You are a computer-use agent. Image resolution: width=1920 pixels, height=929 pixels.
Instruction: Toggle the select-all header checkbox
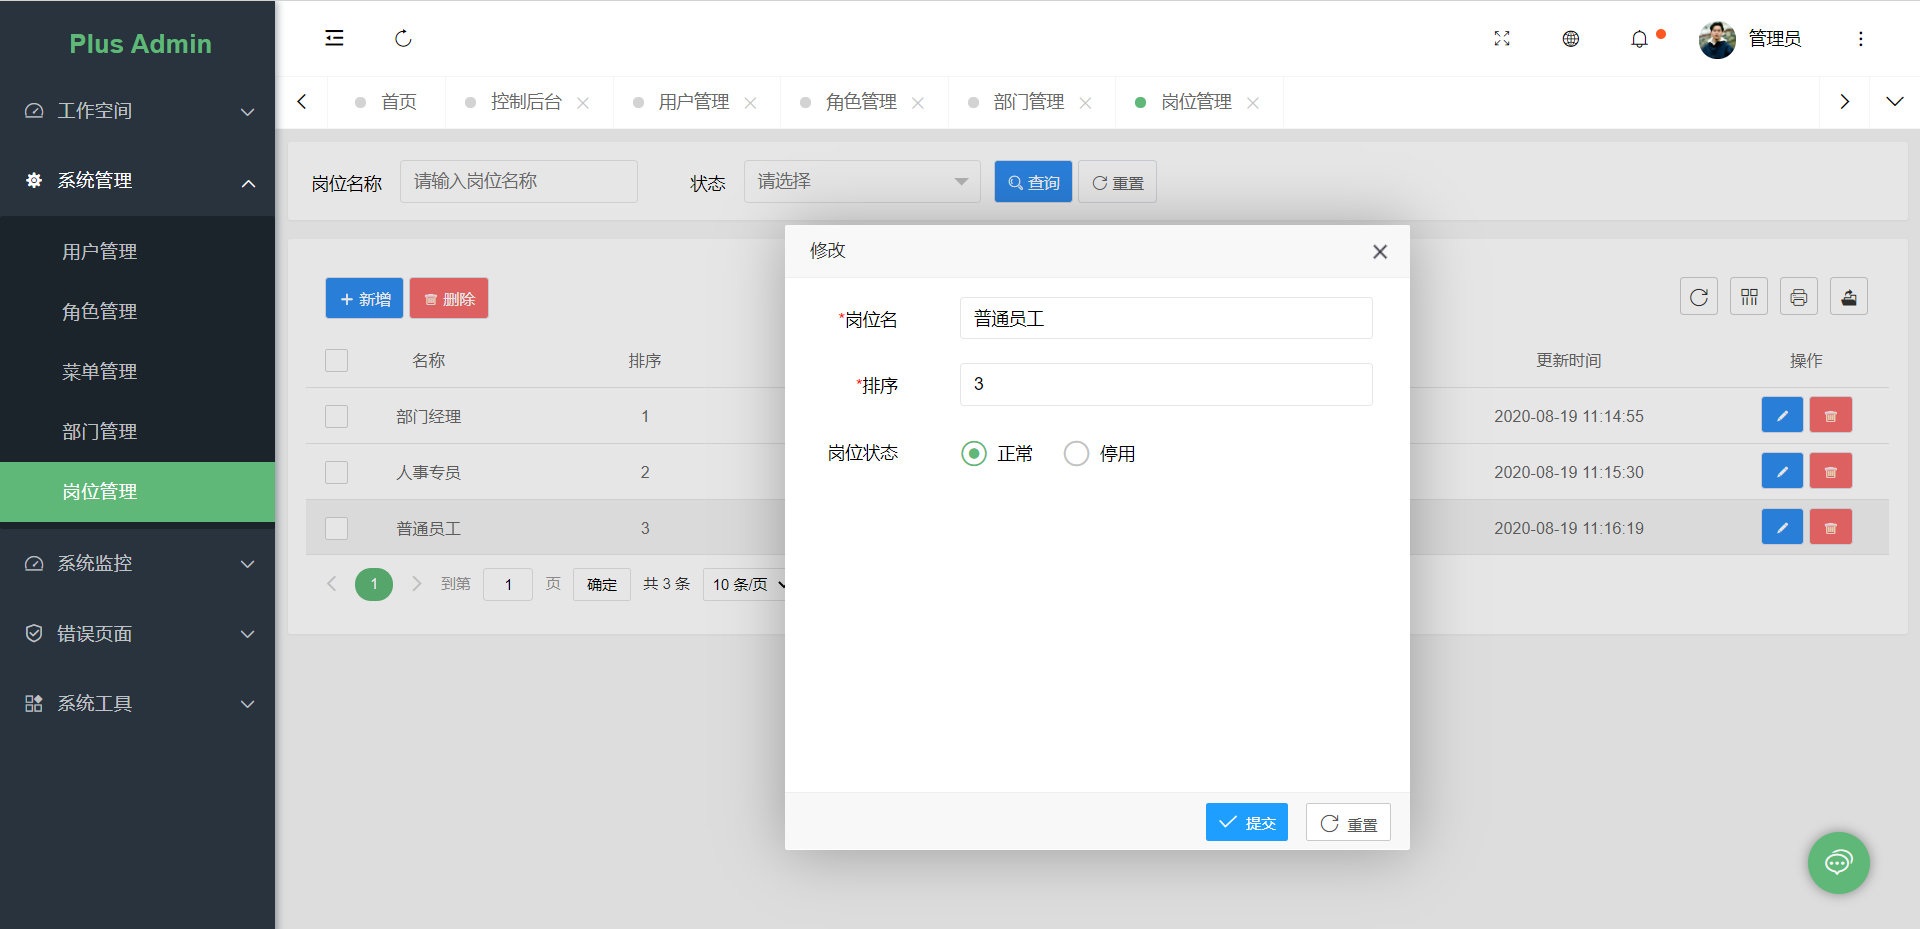[336, 360]
